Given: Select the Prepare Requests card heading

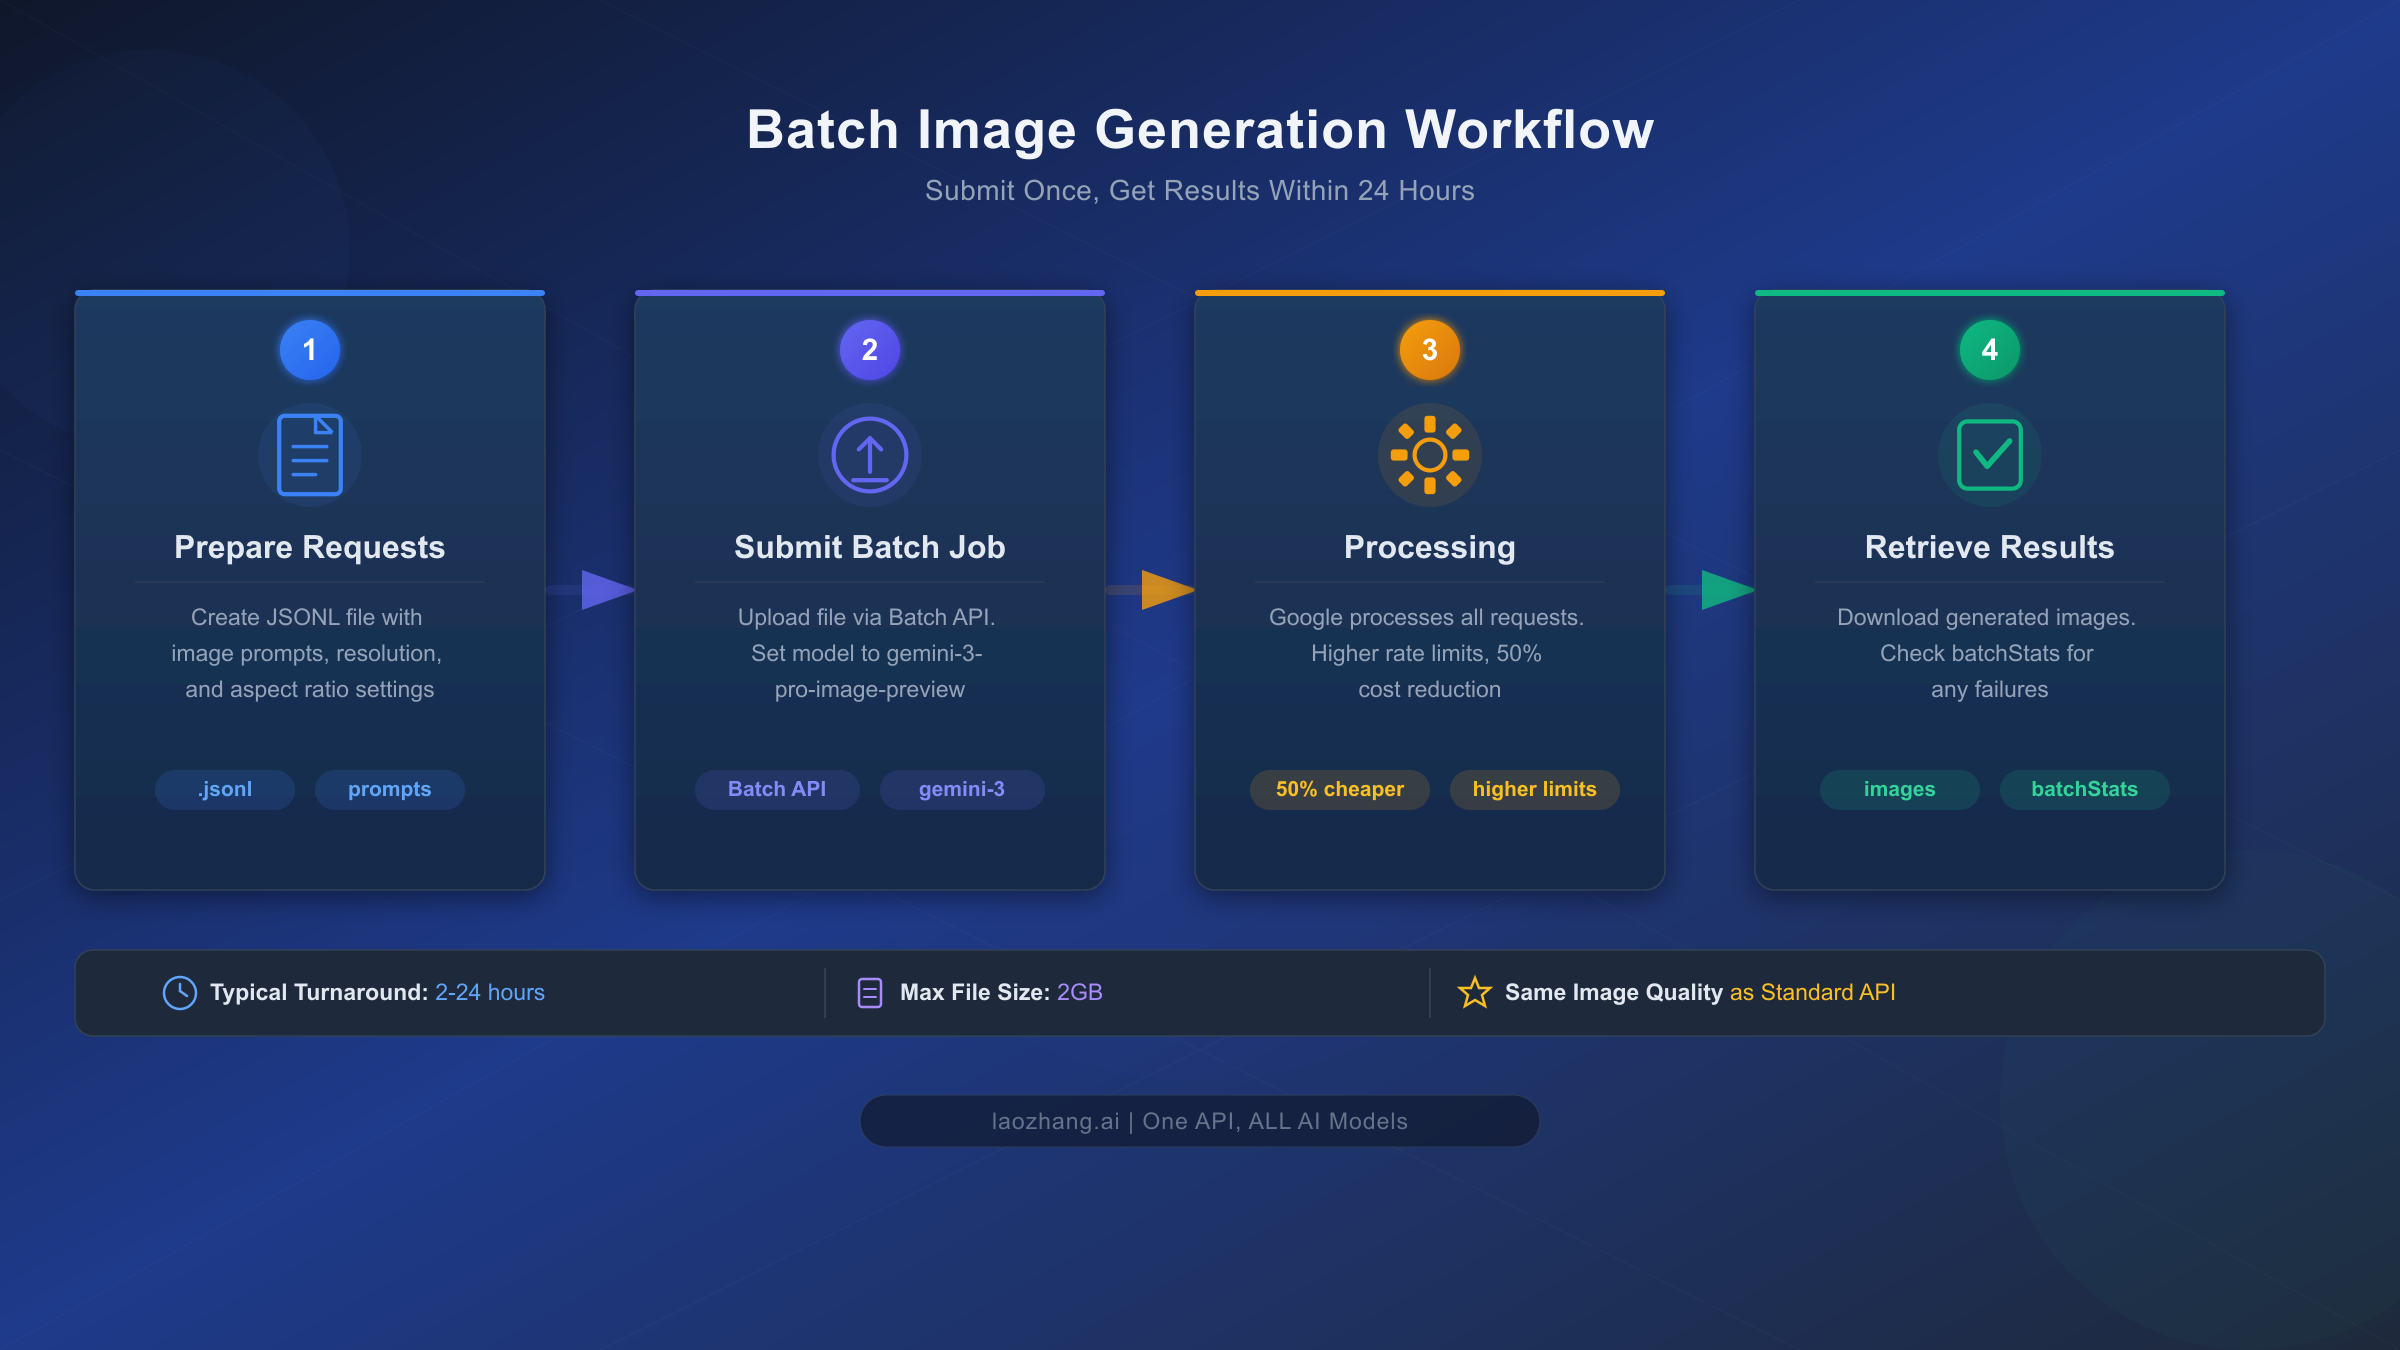Looking at the screenshot, I should [x=309, y=547].
